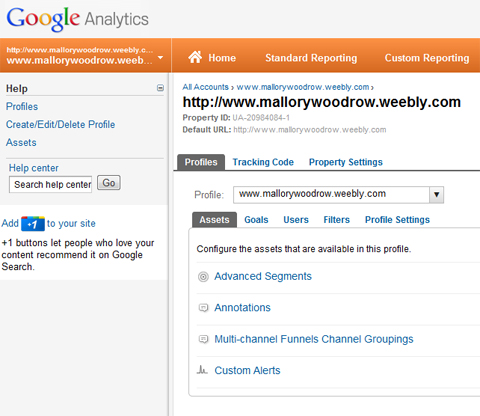
Task: Click the Multi-channel Funnels bubble icon
Action: tap(203, 339)
